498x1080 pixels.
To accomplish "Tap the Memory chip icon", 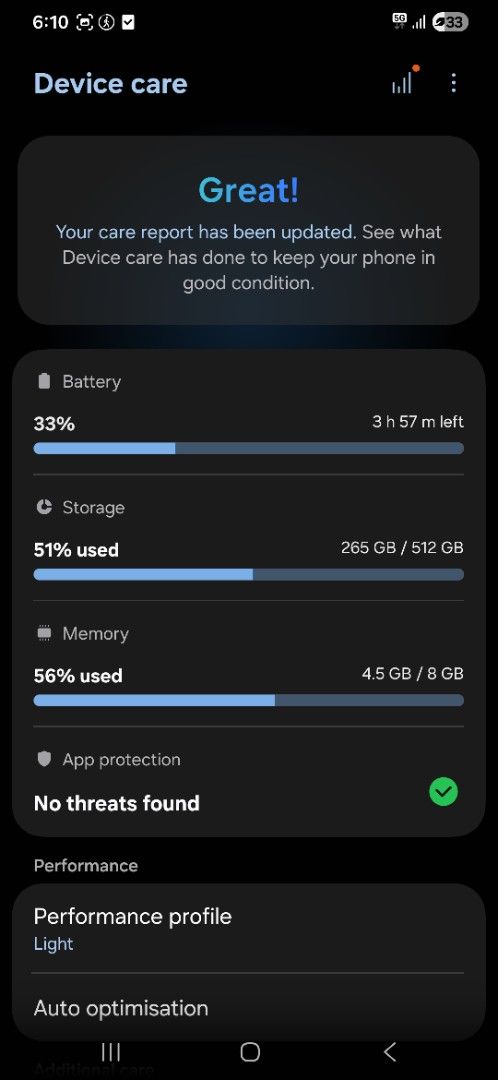I will [x=44, y=634].
